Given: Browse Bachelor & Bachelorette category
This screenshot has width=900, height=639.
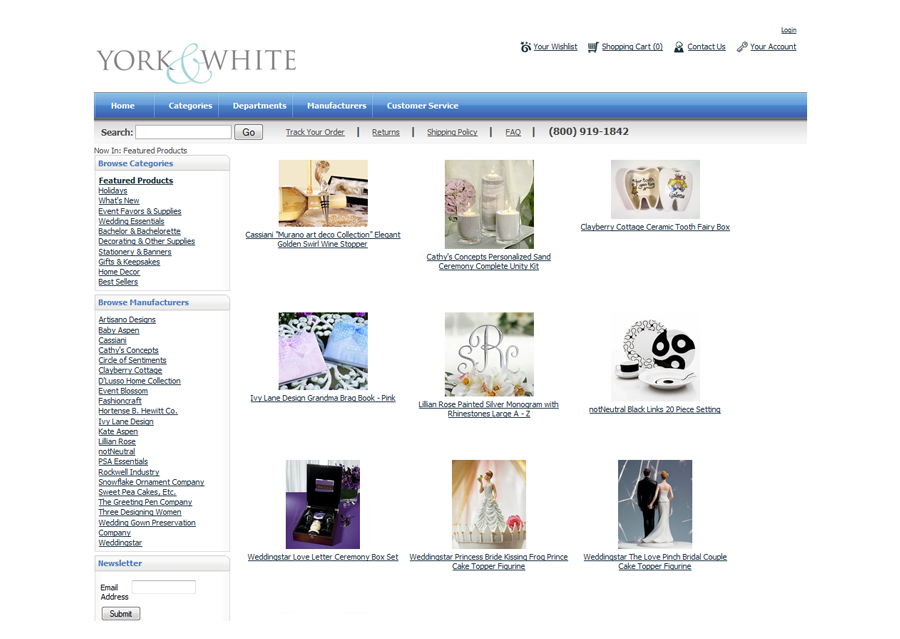Looking at the screenshot, I should pyautogui.click(x=139, y=231).
